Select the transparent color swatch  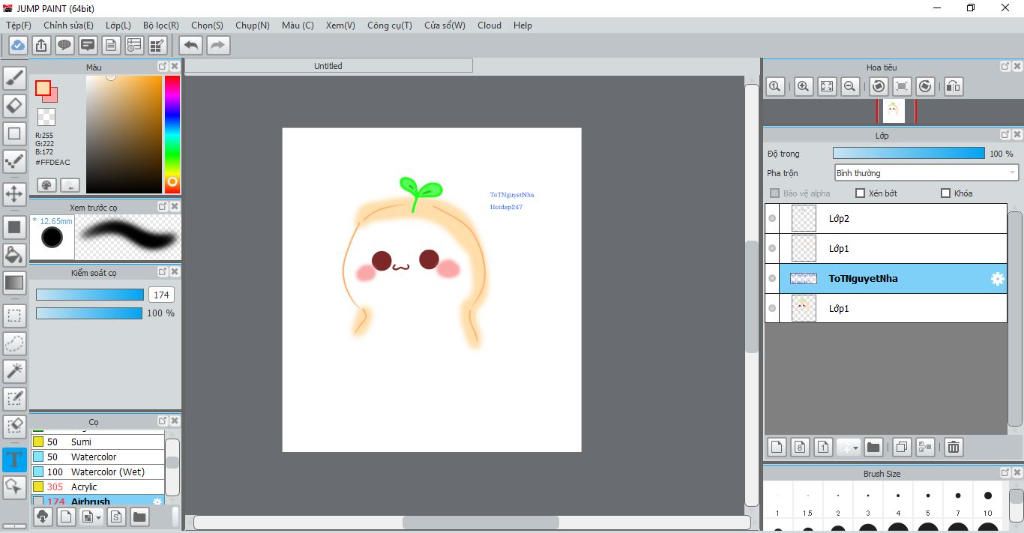pyautogui.click(x=46, y=117)
